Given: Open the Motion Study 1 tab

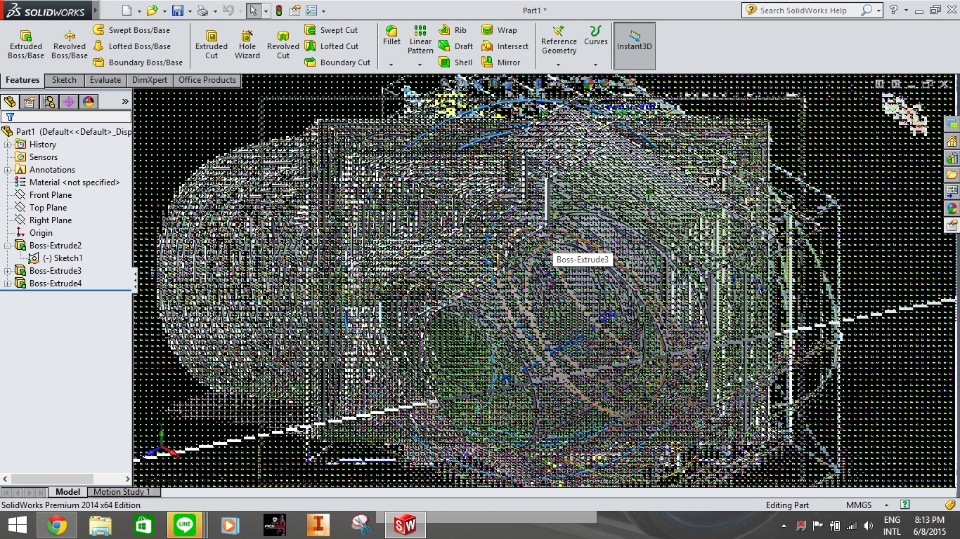Looking at the screenshot, I should [122, 492].
